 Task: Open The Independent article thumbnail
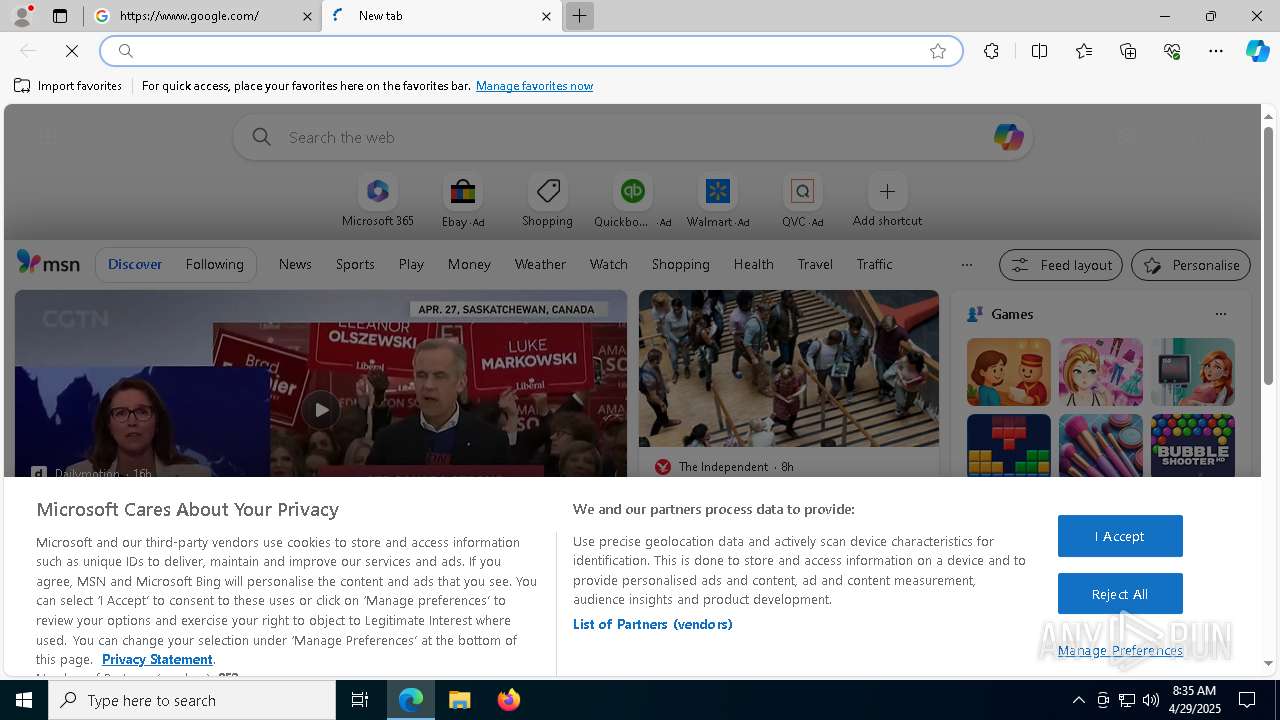789,368
